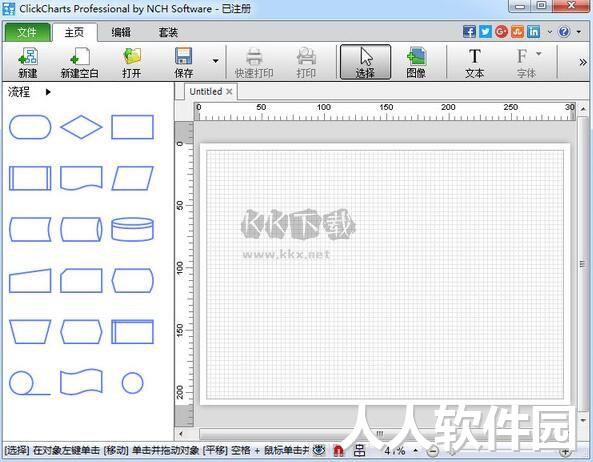Pick the horizontal cylinder direct access shape
Image resolution: width=593 pixels, height=462 pixels.
pos(81,229)
